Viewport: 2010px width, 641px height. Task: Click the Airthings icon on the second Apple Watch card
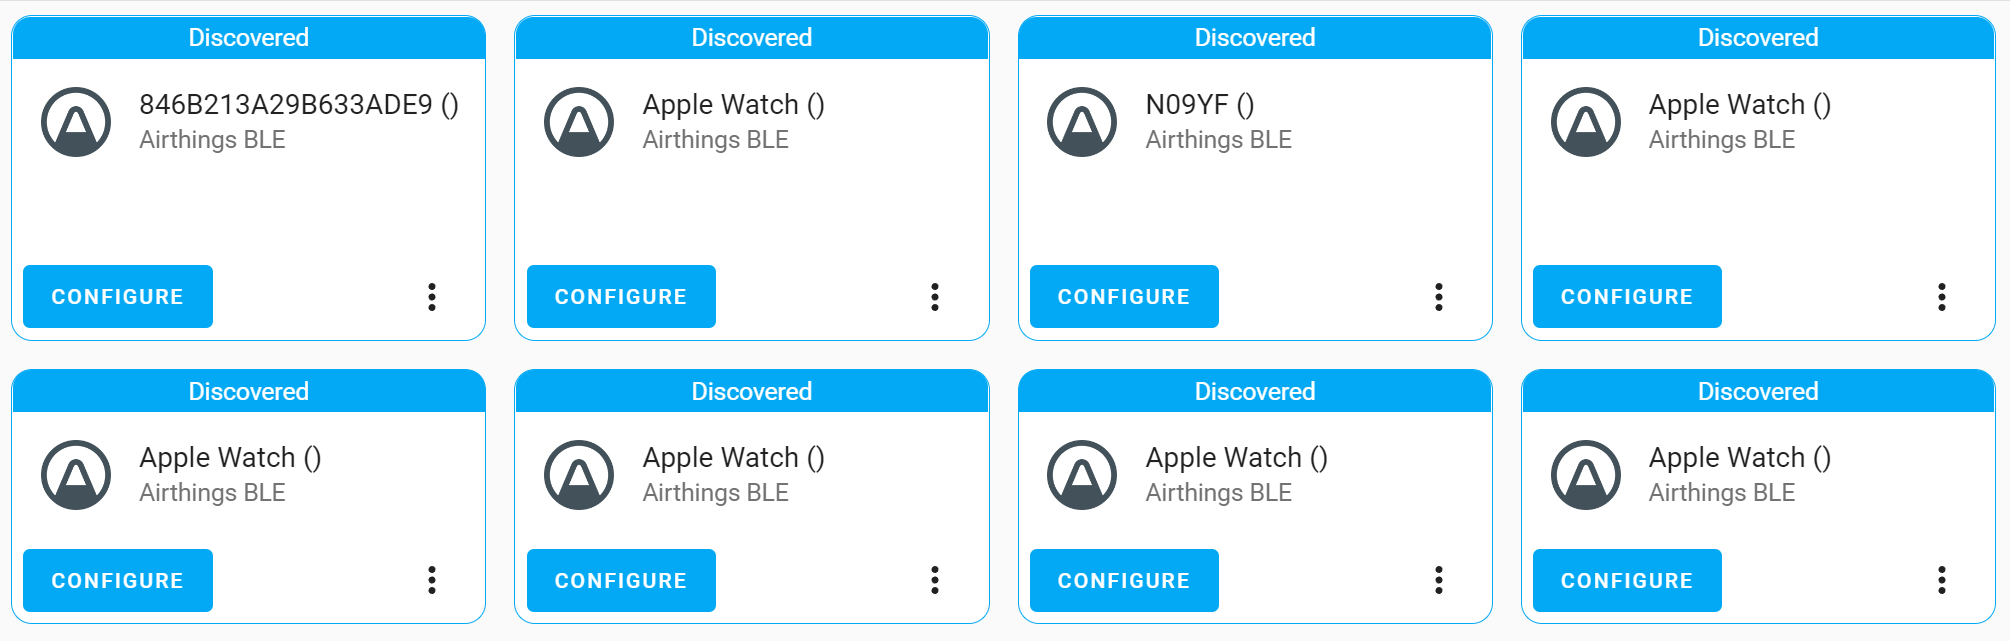tap(578, 120)
